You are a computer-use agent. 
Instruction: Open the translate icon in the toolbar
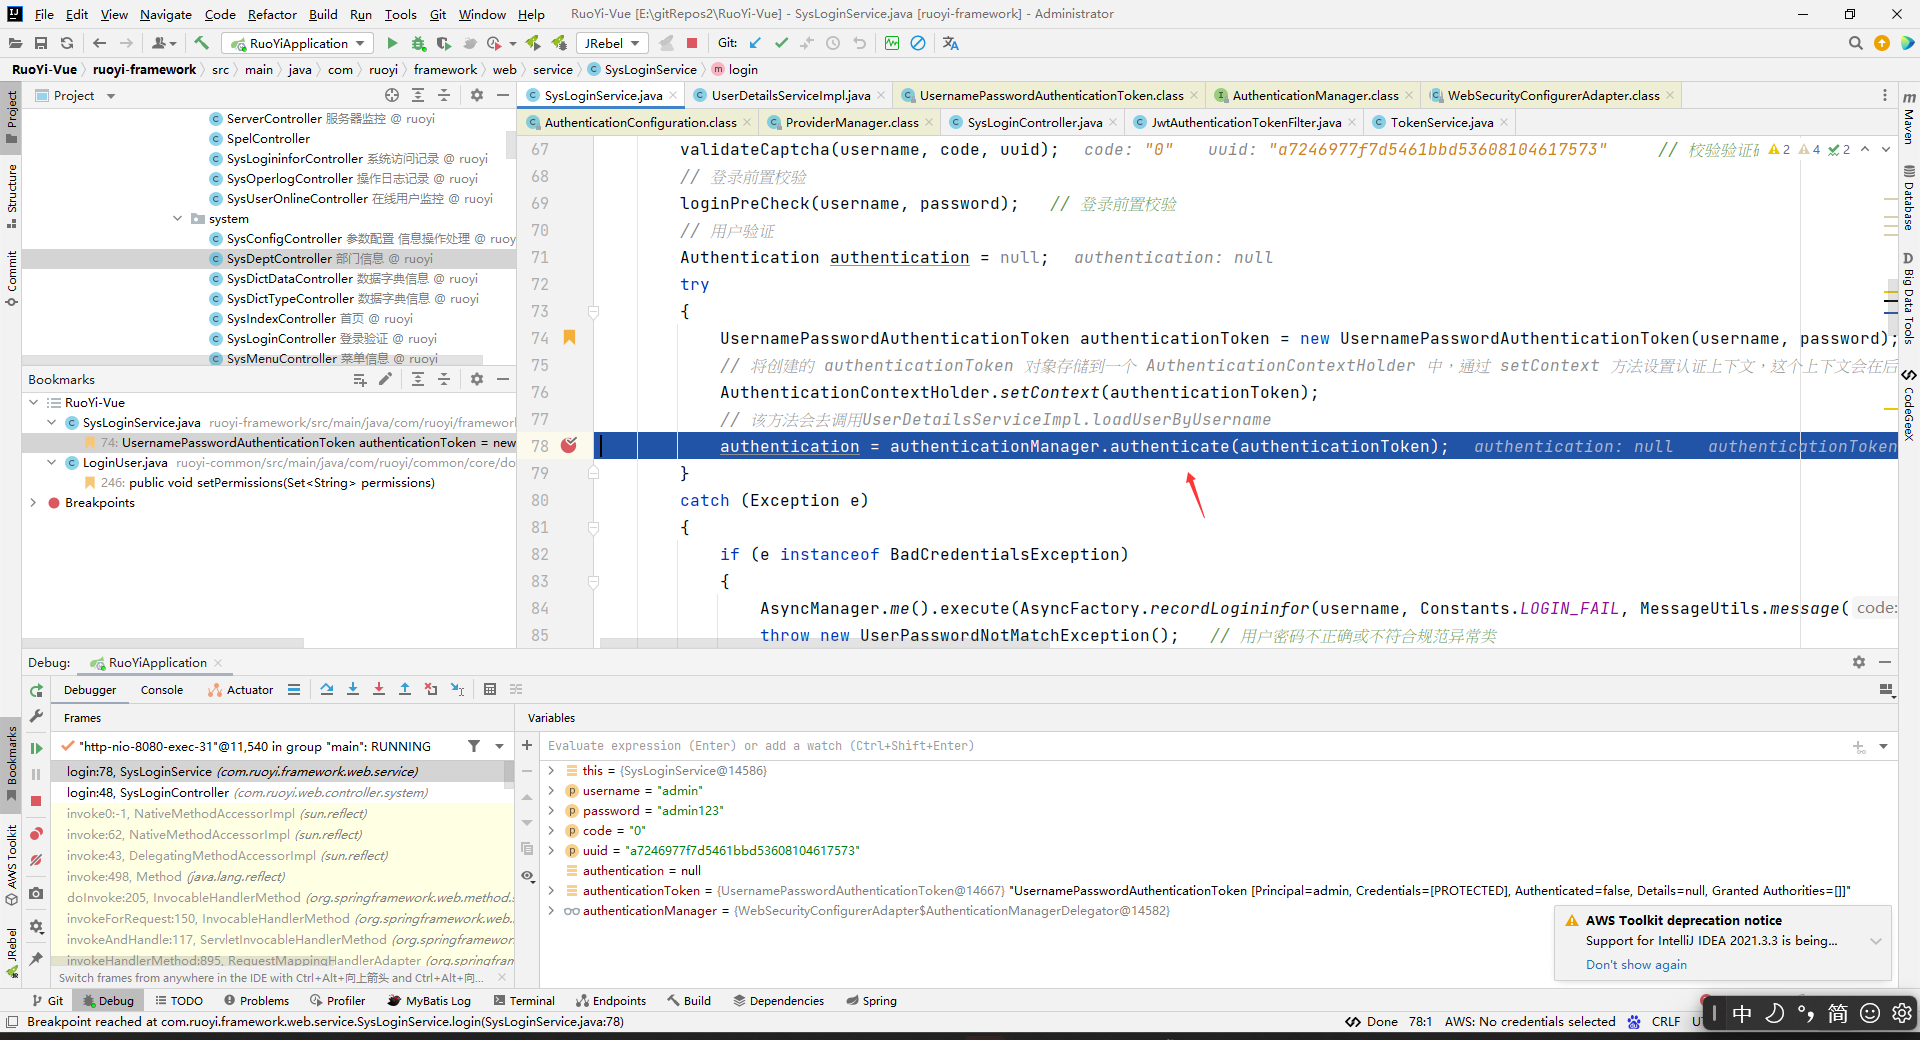(950, 43)
